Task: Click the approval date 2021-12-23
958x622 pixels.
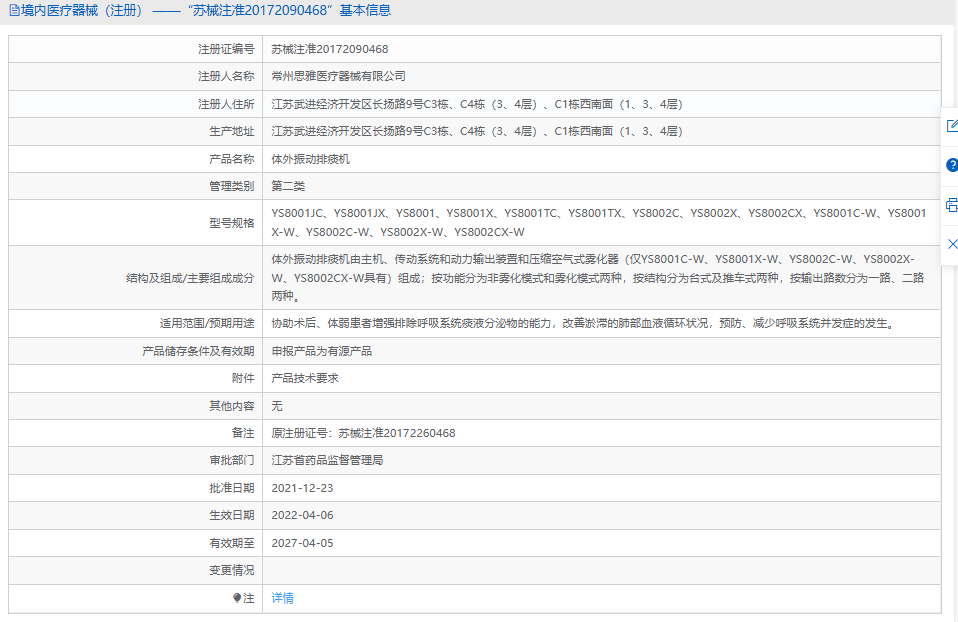Action: pyautogui.click(x=303, y=488)
